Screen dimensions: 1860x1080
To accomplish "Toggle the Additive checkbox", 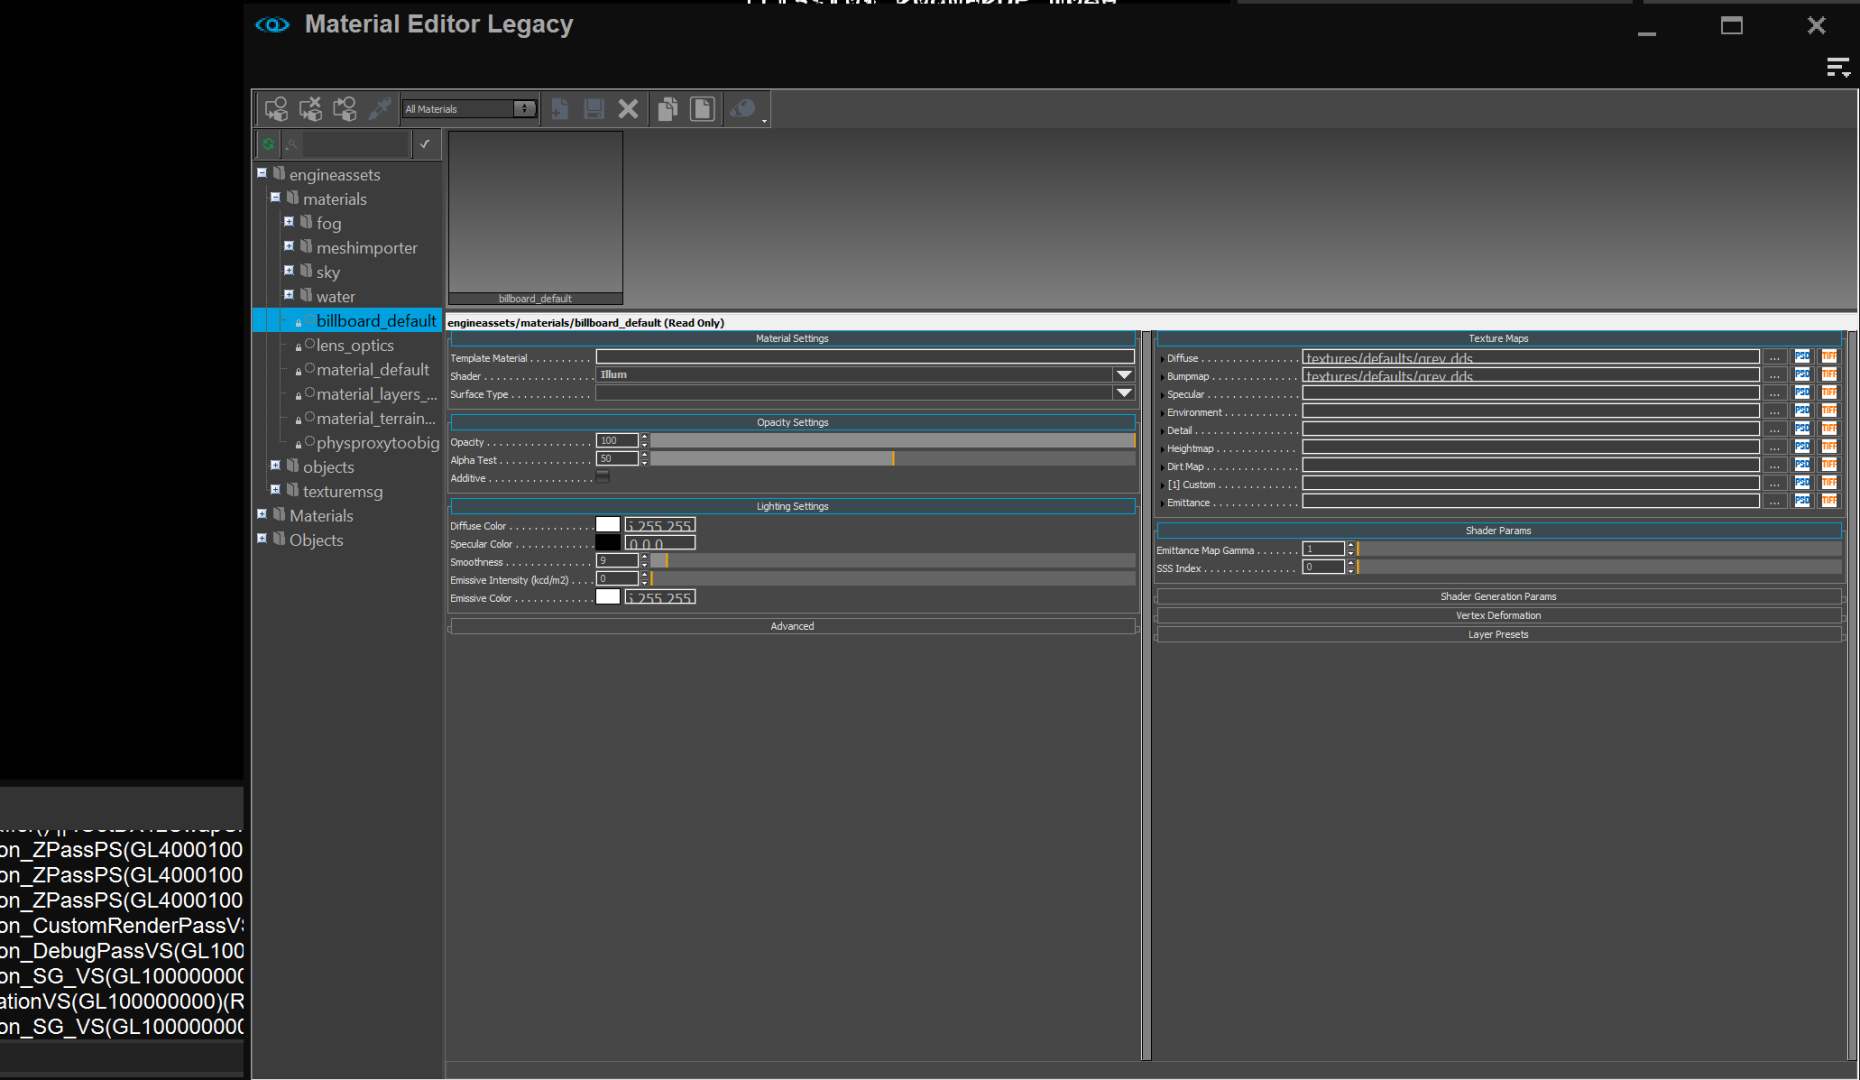I will coord(603,478).
